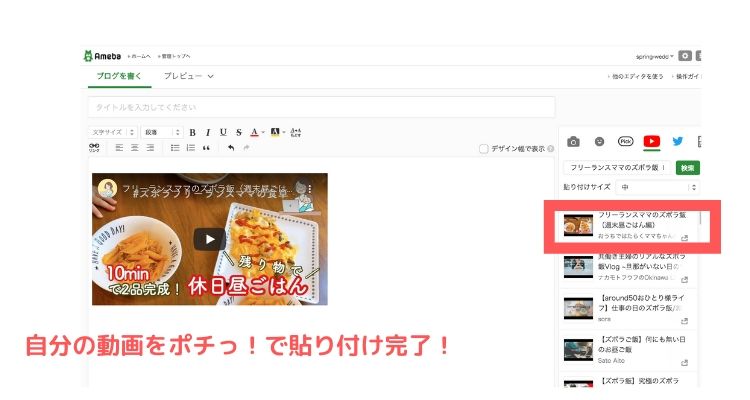Image resolution: width=750 pixels, height=400 pixels.
Task: Open the emoji smiley panel
Action: click(599, 141)
